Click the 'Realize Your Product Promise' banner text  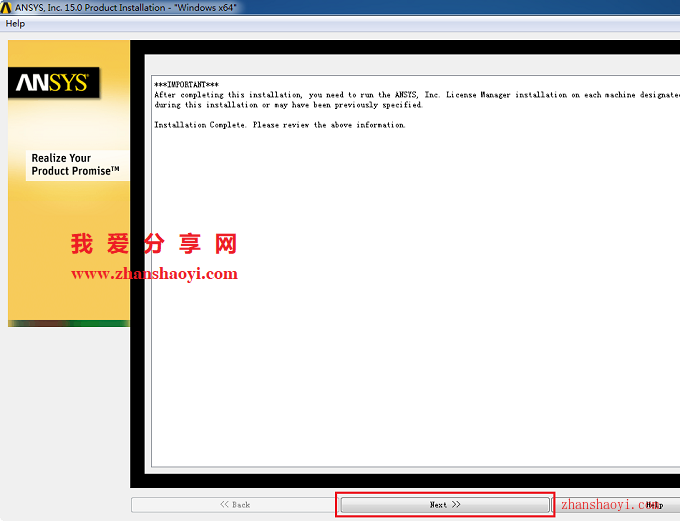click(x=75, y=164)
